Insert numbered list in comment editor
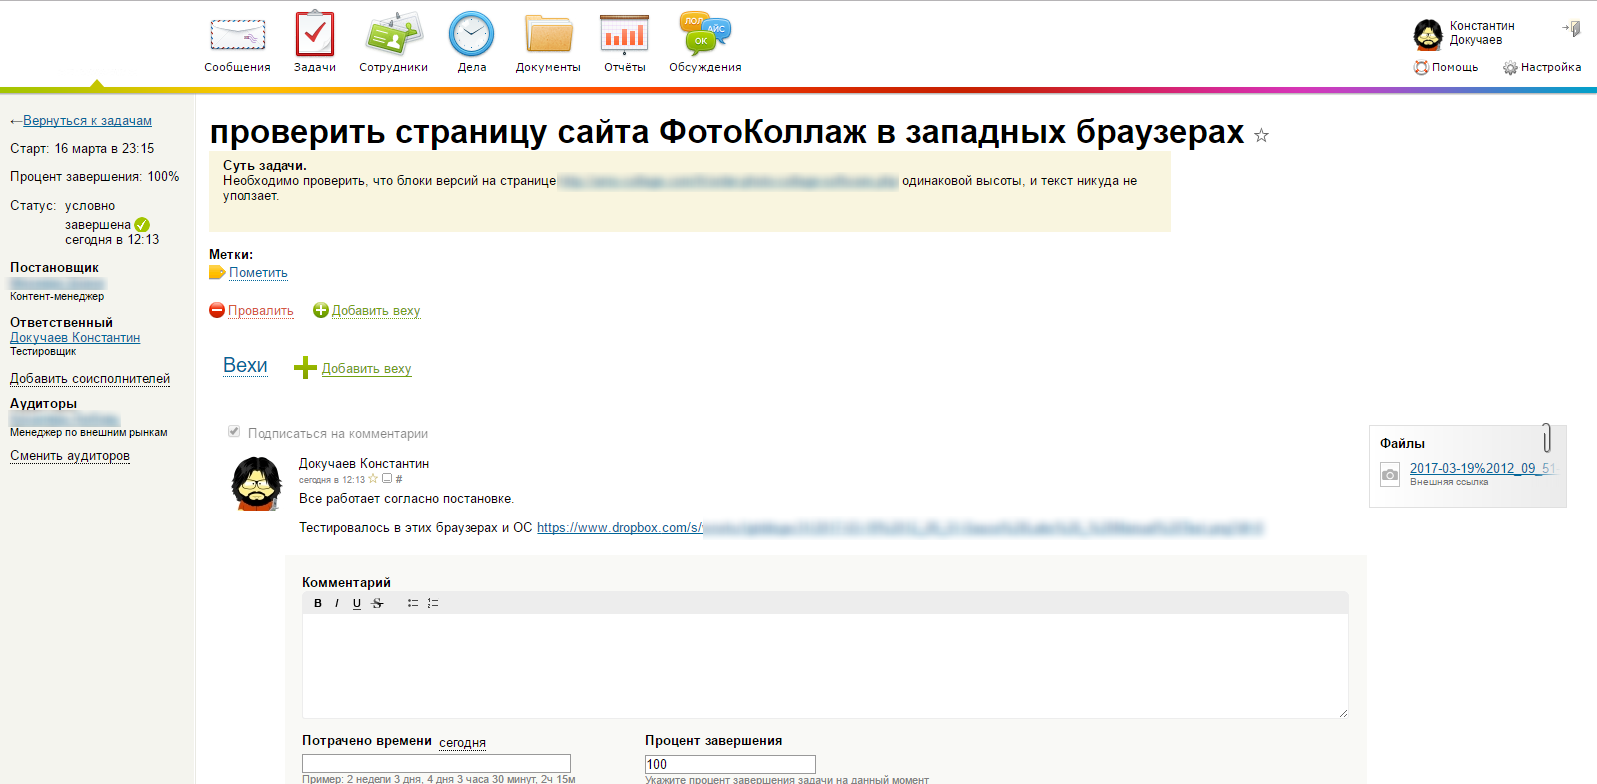Image resolution: width=1597 pixels, height=784 pixels. click(x=433, y=603)
